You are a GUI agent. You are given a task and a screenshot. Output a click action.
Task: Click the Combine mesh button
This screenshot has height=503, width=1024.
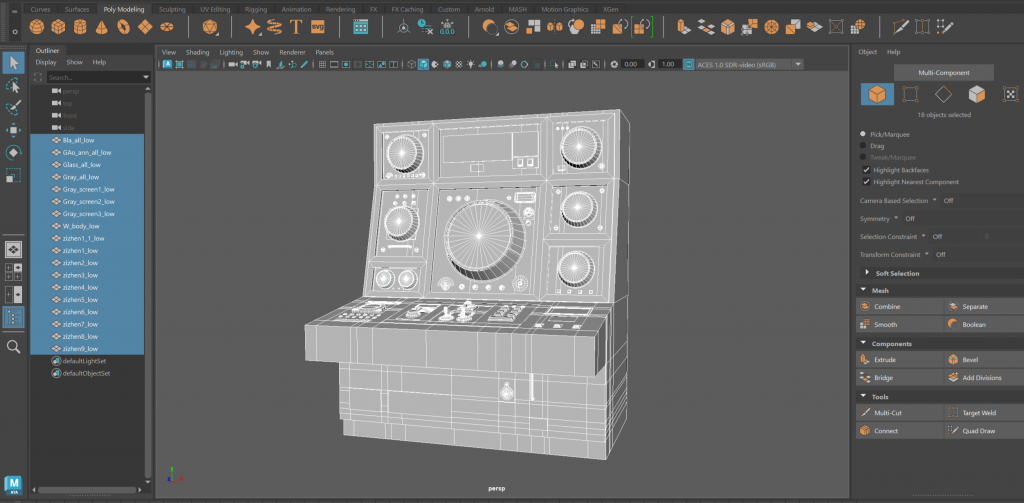pyautogui.click(x=899, y=306)
